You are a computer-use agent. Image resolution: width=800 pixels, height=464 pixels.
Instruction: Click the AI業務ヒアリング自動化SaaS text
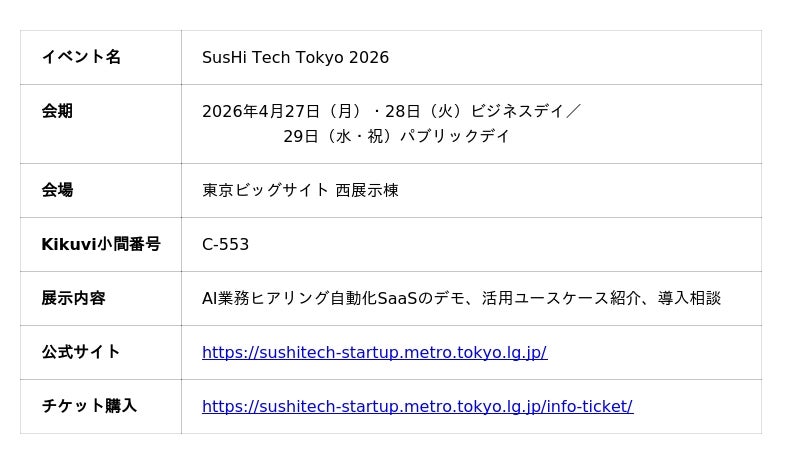(x=308, y=298)
